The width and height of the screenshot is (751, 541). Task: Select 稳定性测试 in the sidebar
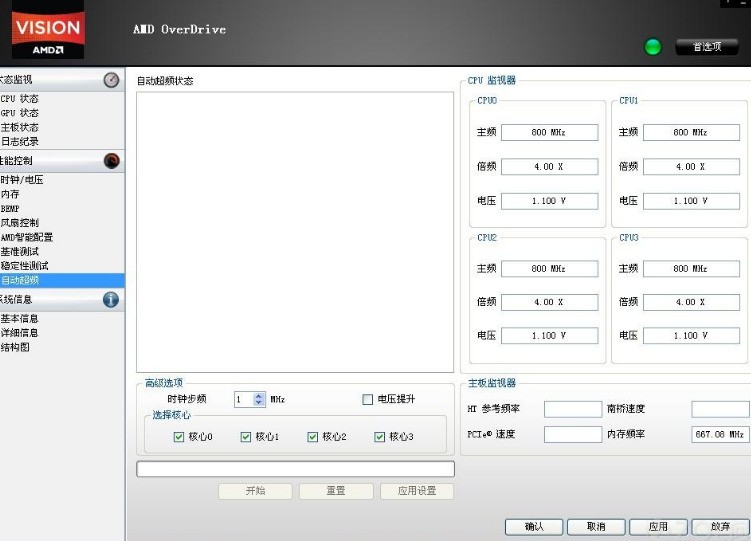click(24, 266)
